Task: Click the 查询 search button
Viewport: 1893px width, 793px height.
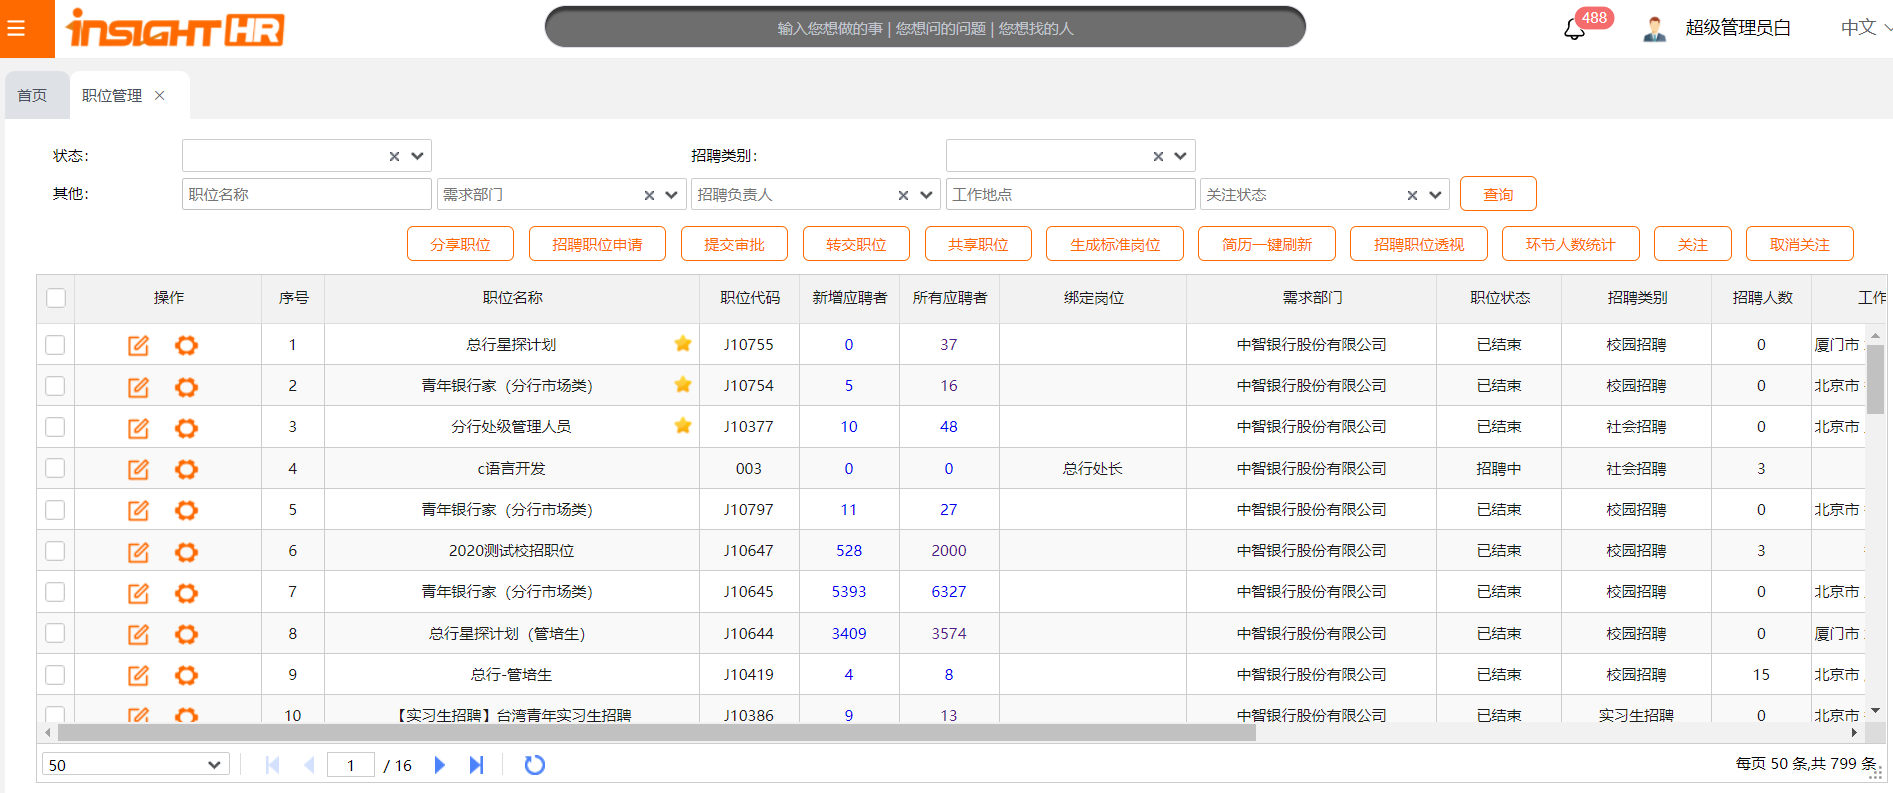Action: [x=1498, y=194]
